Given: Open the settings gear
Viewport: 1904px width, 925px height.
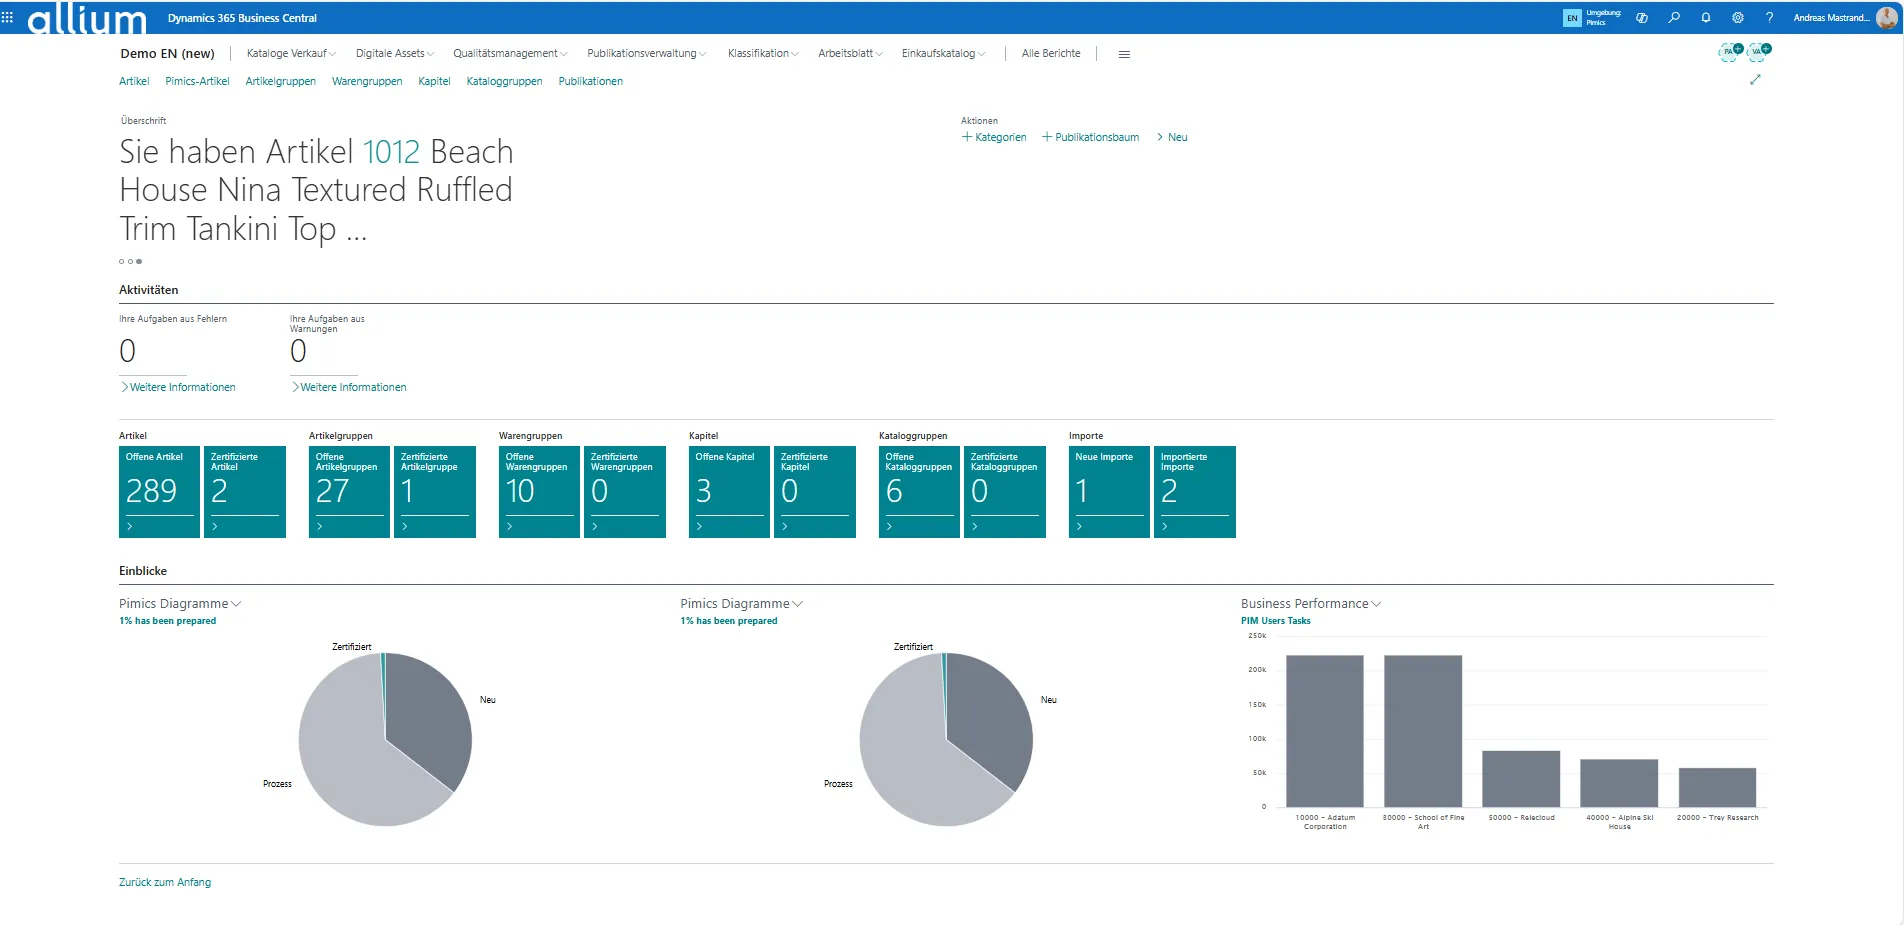Looking at the screenshot, I should (1738, 18).
